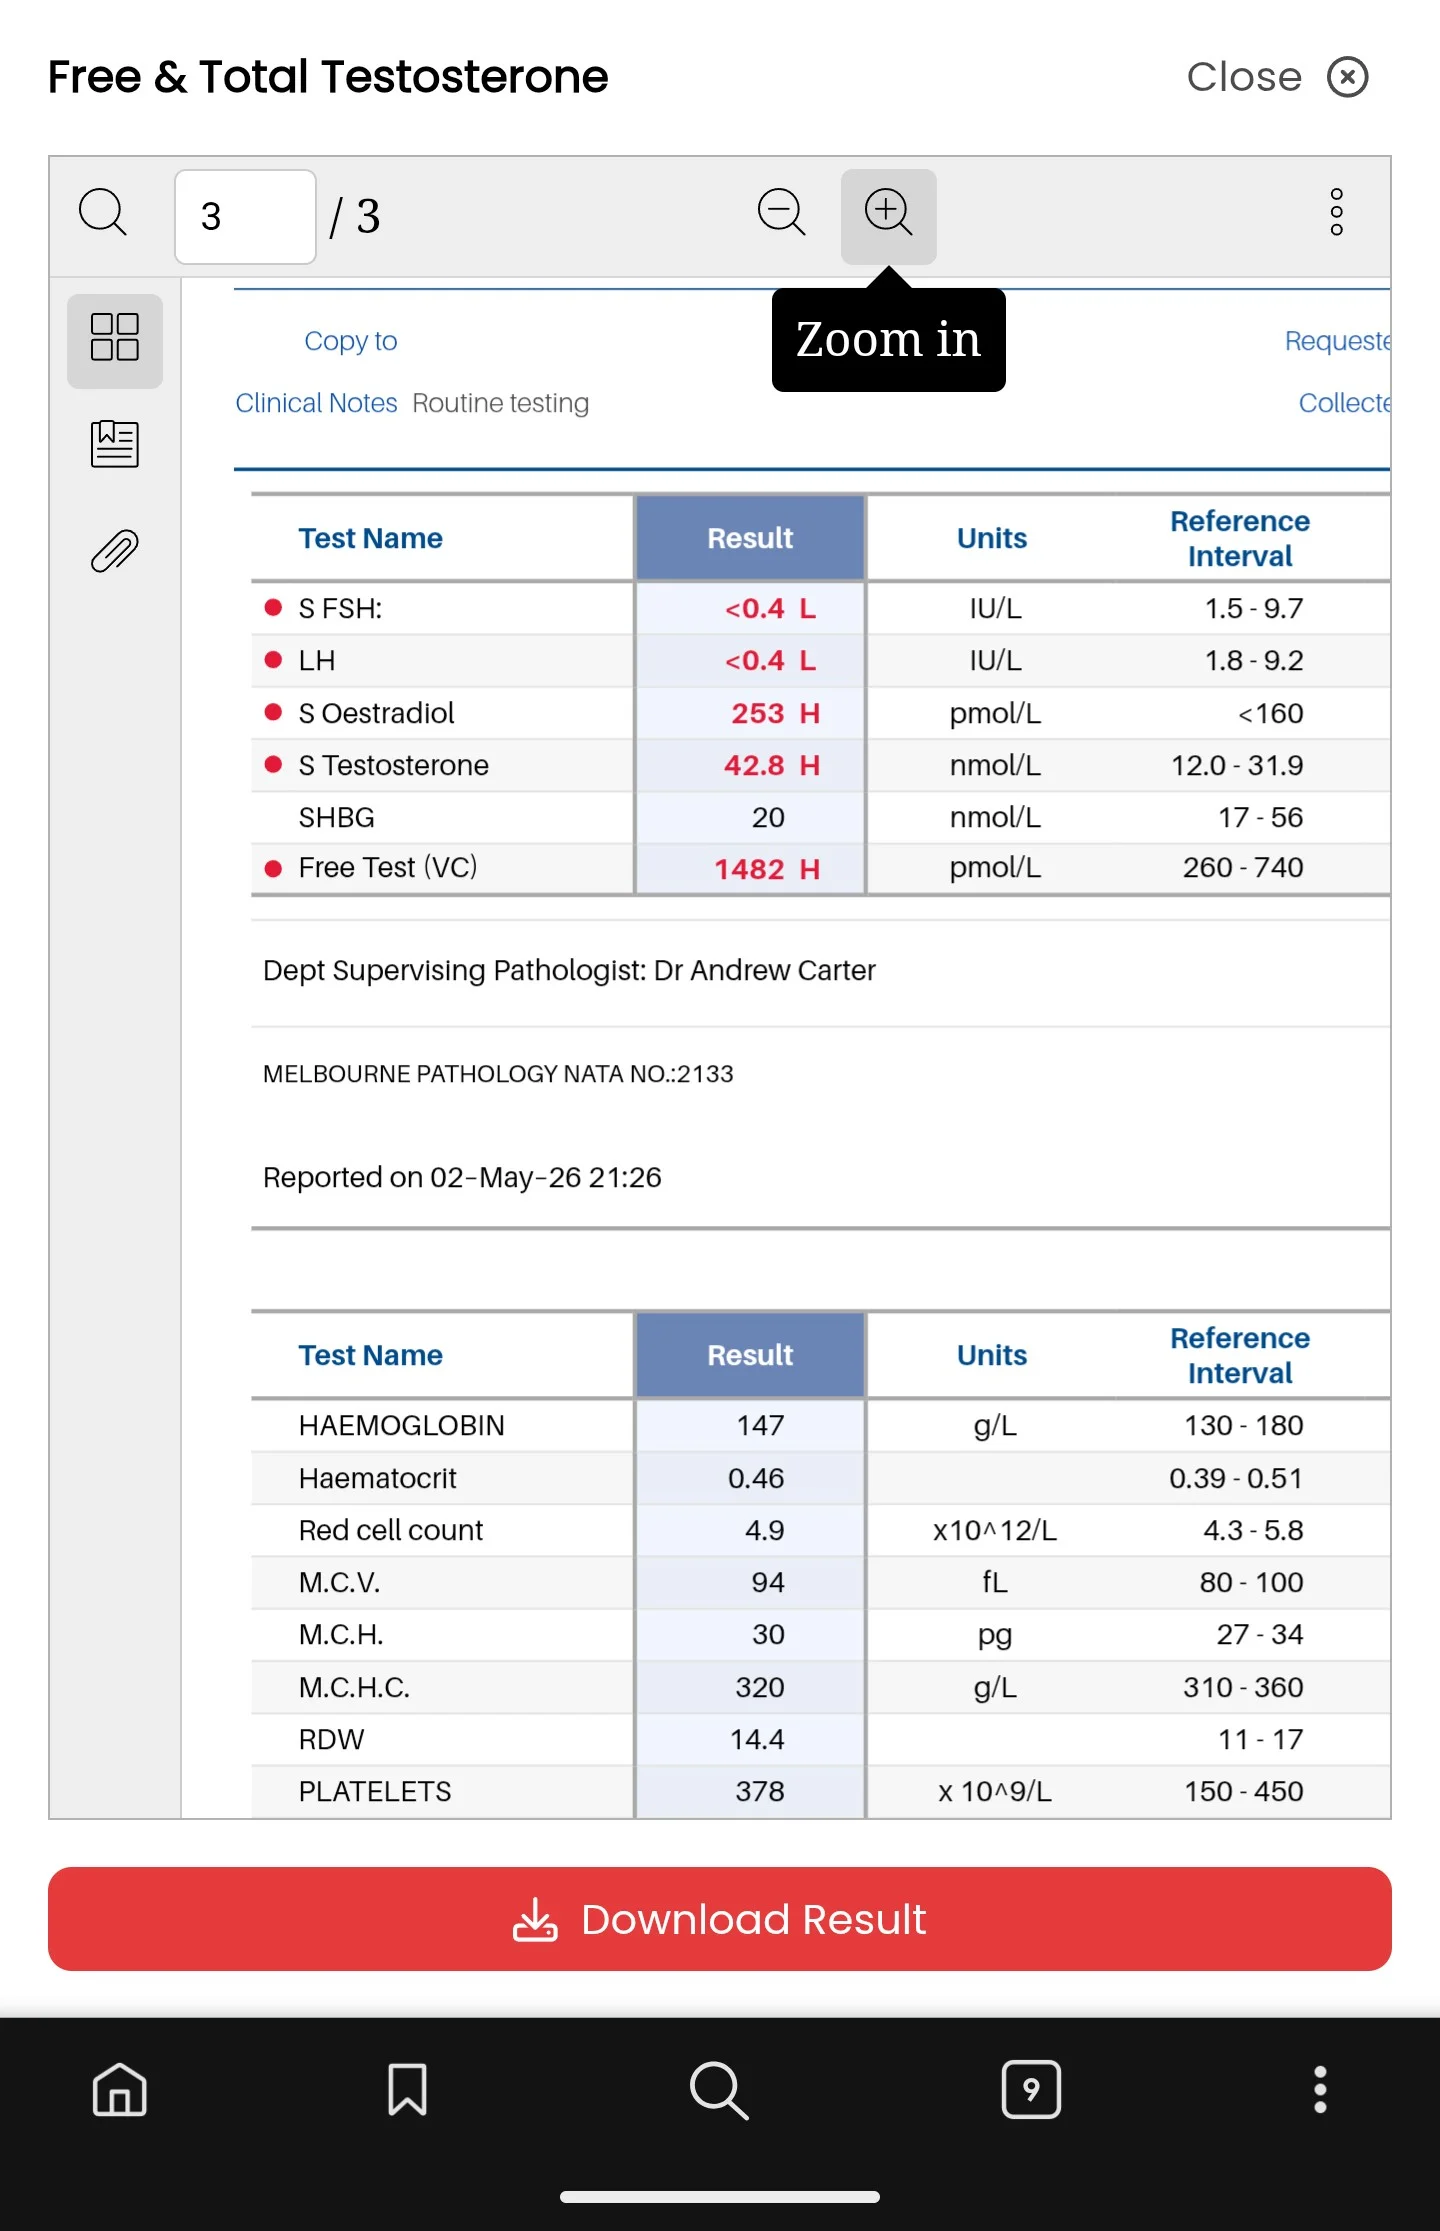Select the LH result <0.4 L
1440x2231 pixels.
[770, 661]
